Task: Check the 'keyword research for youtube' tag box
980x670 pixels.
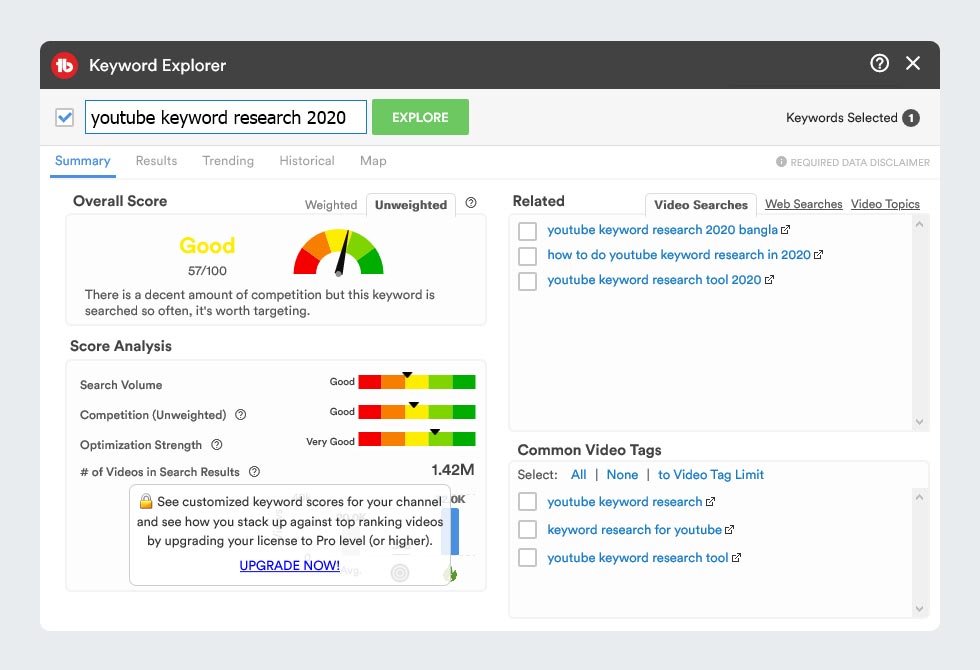Action: coord(528,530)
